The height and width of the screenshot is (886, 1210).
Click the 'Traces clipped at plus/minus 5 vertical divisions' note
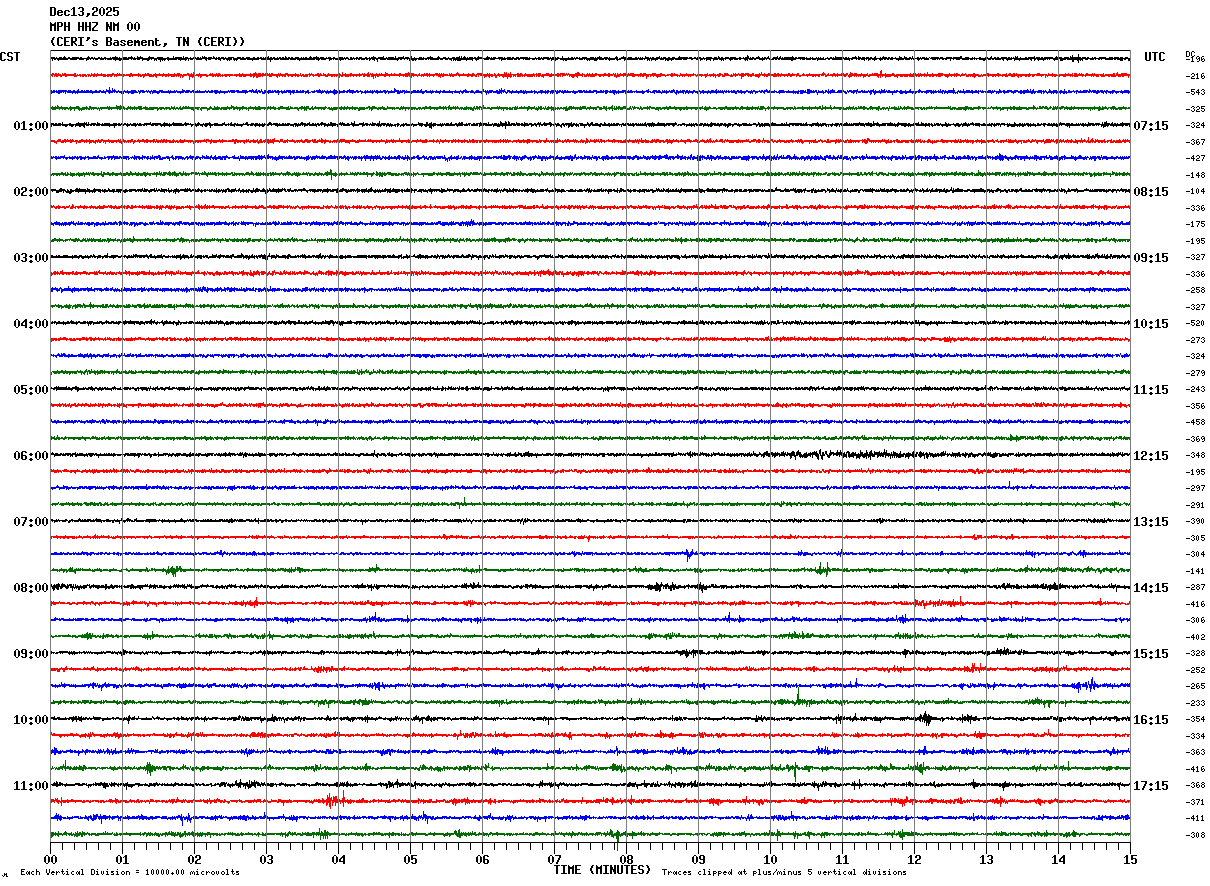coord(784,873)
